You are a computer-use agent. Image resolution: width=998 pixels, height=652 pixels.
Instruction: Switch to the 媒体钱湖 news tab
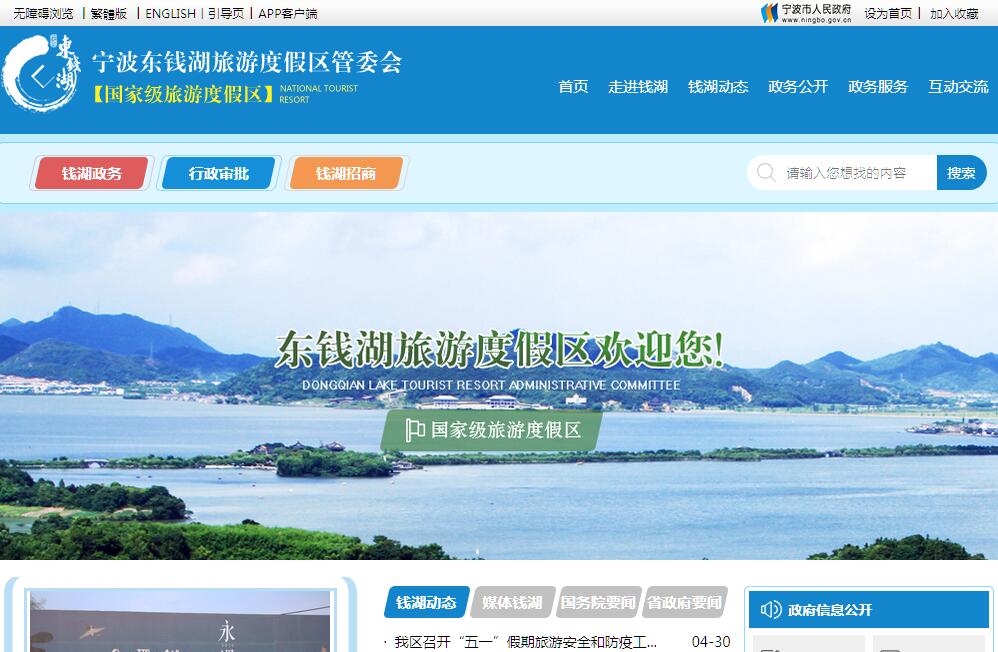click(x=512, y=602)
